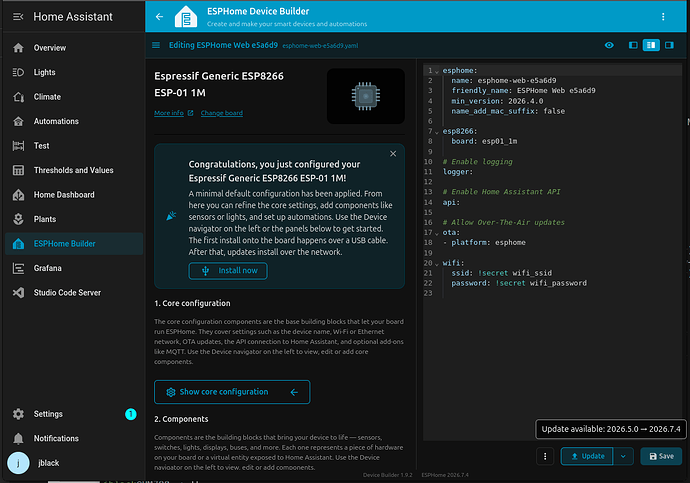Click Show core configuration button
This screenshot has height=483, width=690.
pyautogui.click(x=232, y=392)
